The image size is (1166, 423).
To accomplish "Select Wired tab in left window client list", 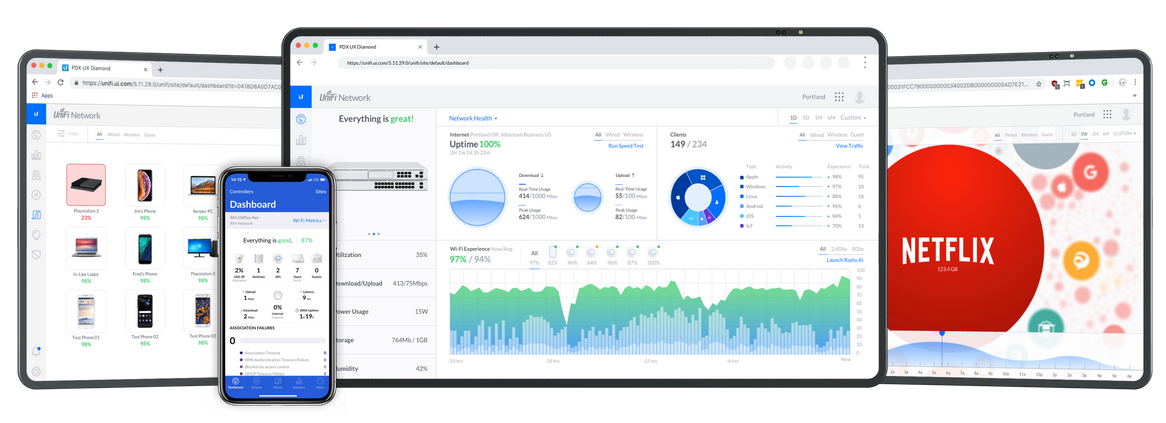I will (113, 135).
